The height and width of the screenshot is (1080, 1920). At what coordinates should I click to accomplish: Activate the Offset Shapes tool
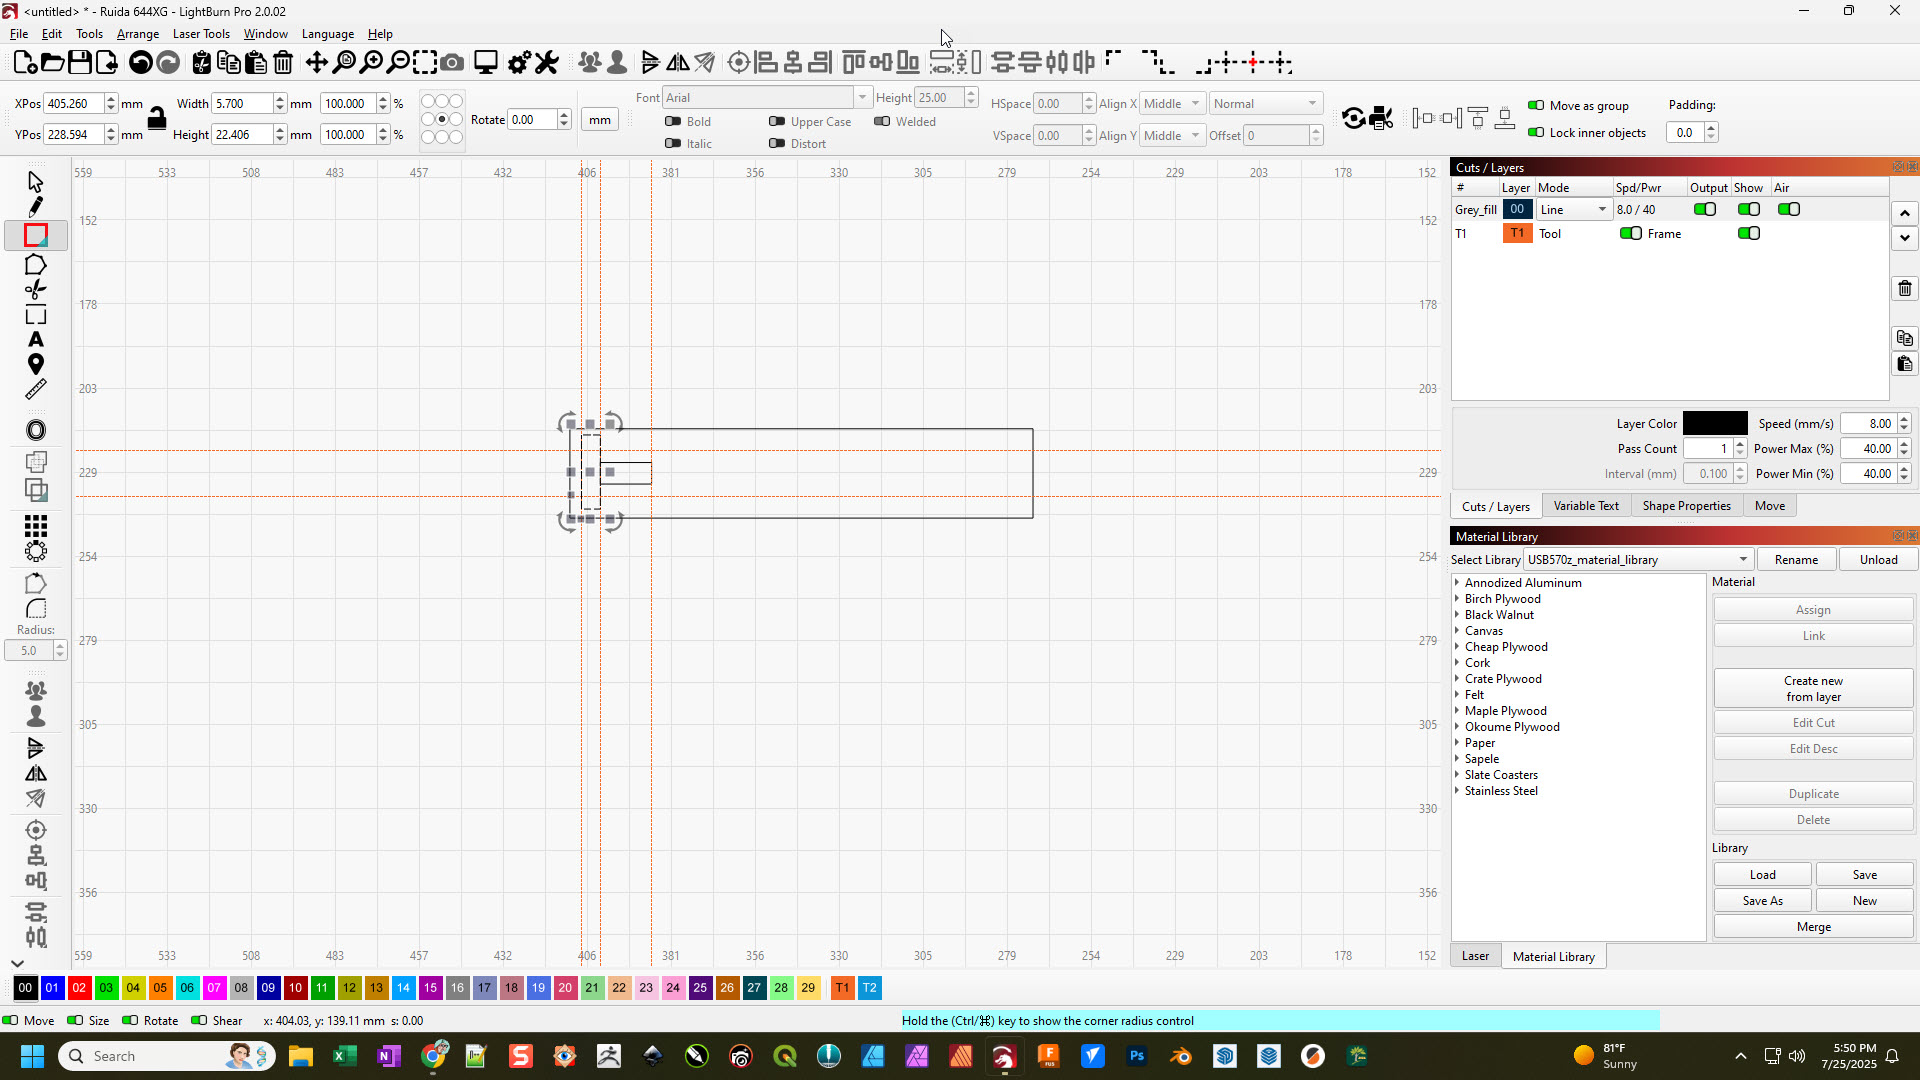point(35,430)
